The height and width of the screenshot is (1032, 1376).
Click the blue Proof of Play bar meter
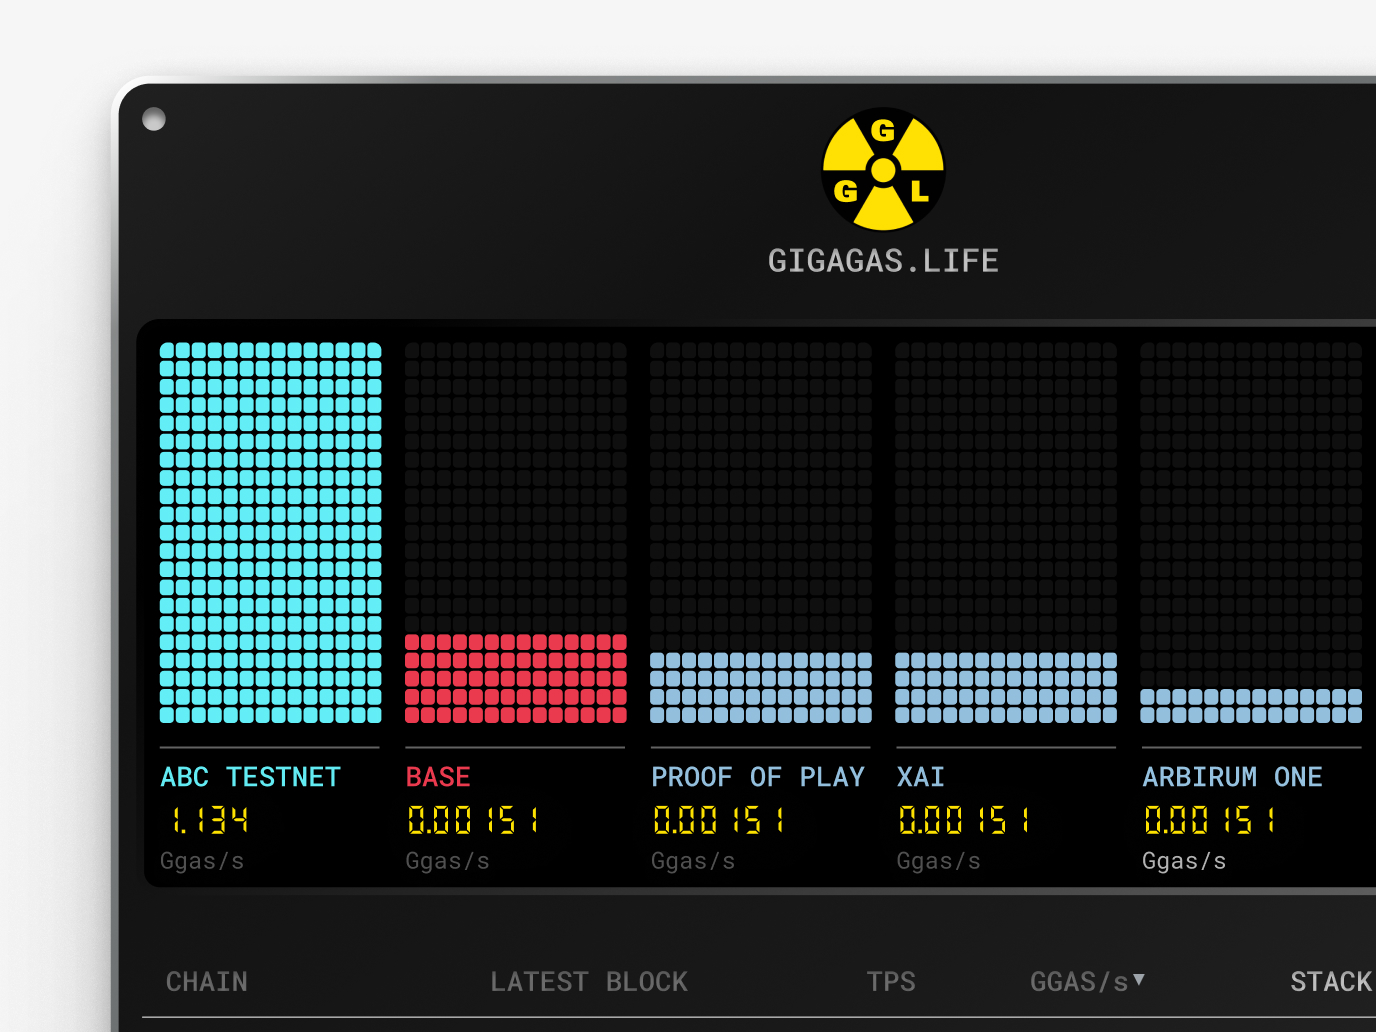coord(761,687)
